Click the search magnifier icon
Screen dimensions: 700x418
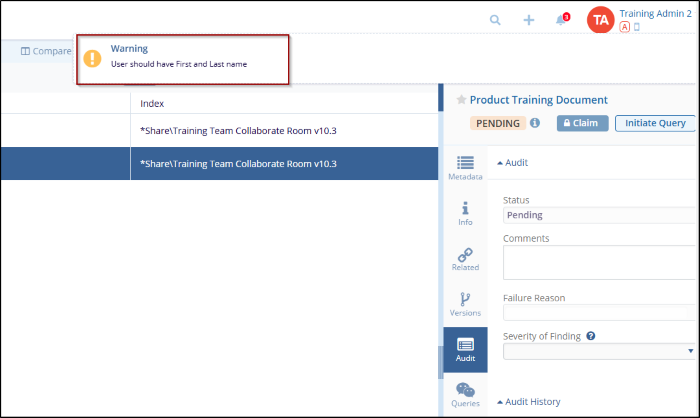pos(495,20)
